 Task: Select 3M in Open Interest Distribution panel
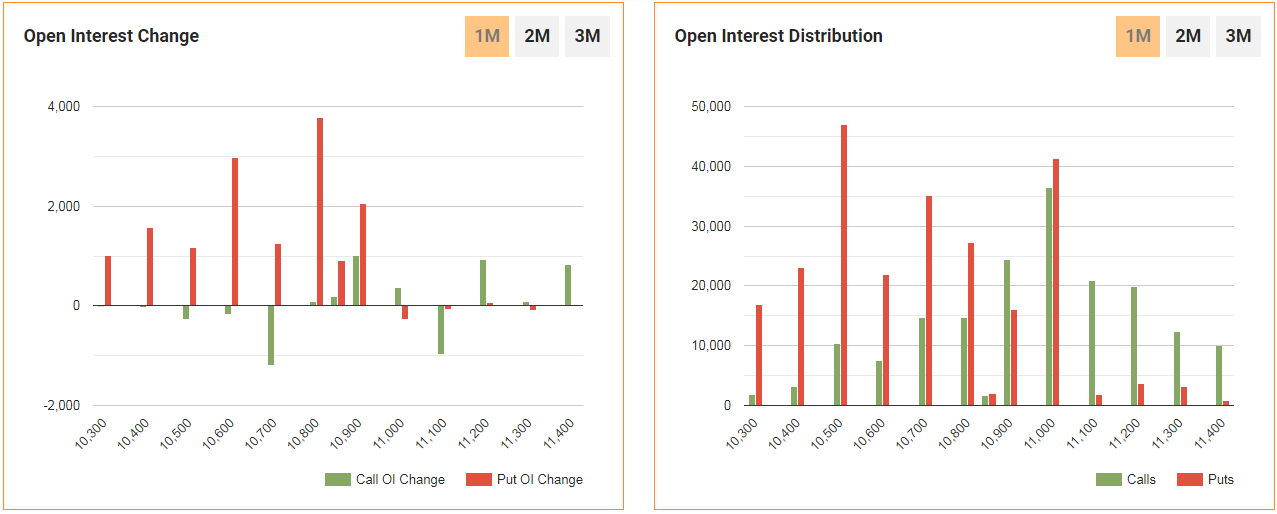click(x=1238, y=37)
